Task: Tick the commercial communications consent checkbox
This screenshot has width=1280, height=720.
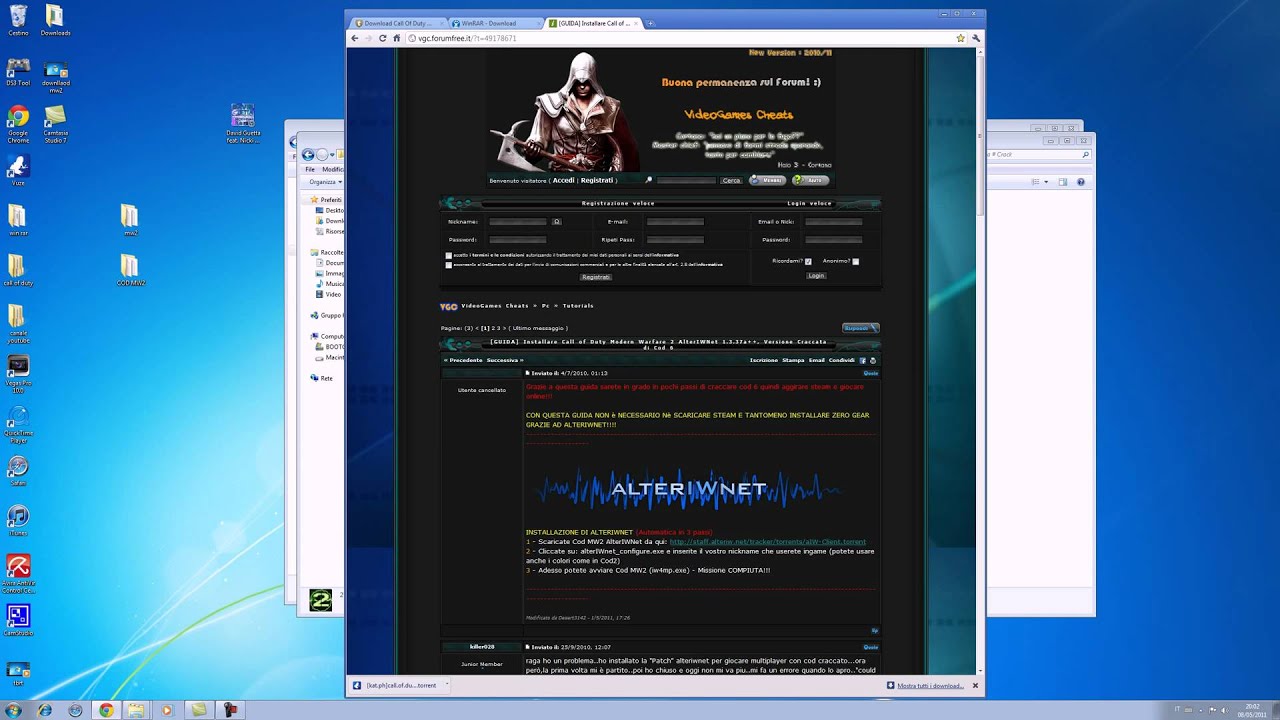Action: coord(448,265)
